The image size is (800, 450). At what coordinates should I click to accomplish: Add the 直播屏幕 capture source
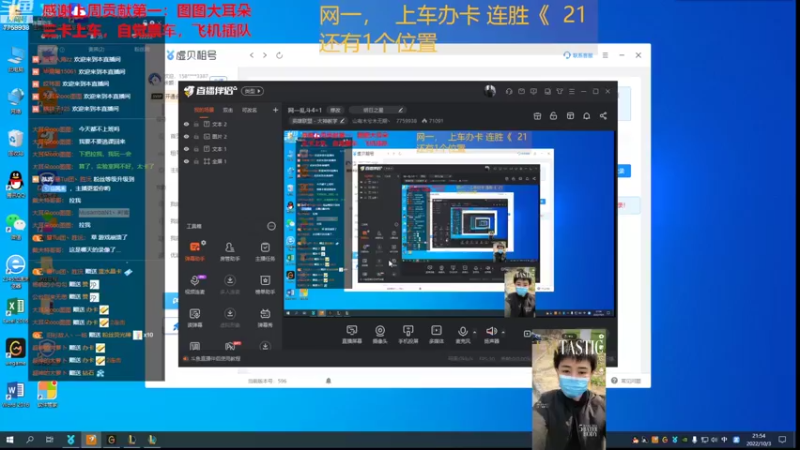pos(352,334)
